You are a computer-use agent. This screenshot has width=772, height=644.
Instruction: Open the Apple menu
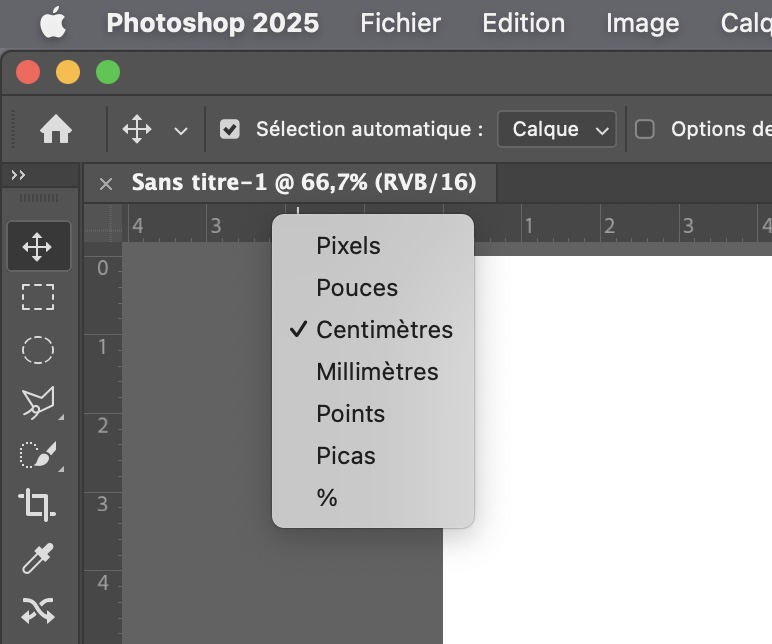click(x=53, y=23)
